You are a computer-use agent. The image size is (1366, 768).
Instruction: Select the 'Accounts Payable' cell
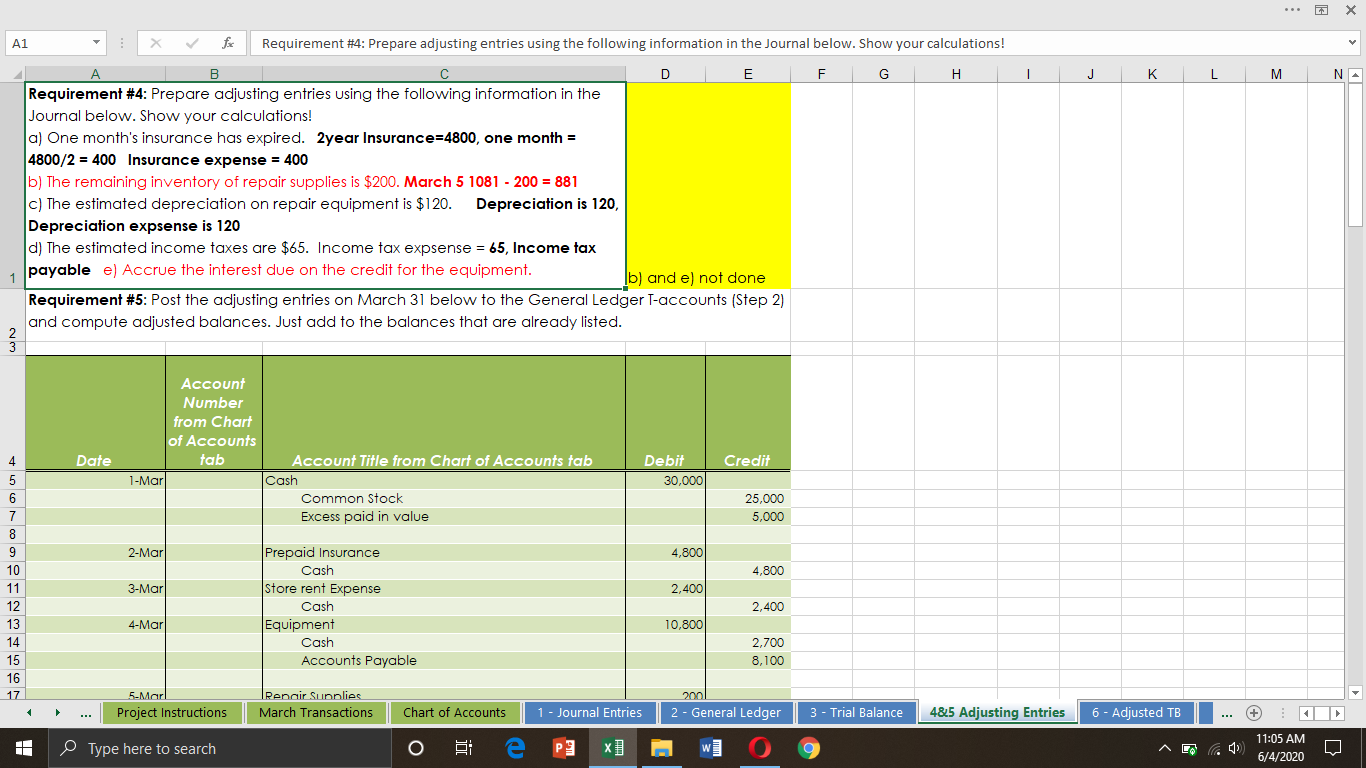(444, 660)
